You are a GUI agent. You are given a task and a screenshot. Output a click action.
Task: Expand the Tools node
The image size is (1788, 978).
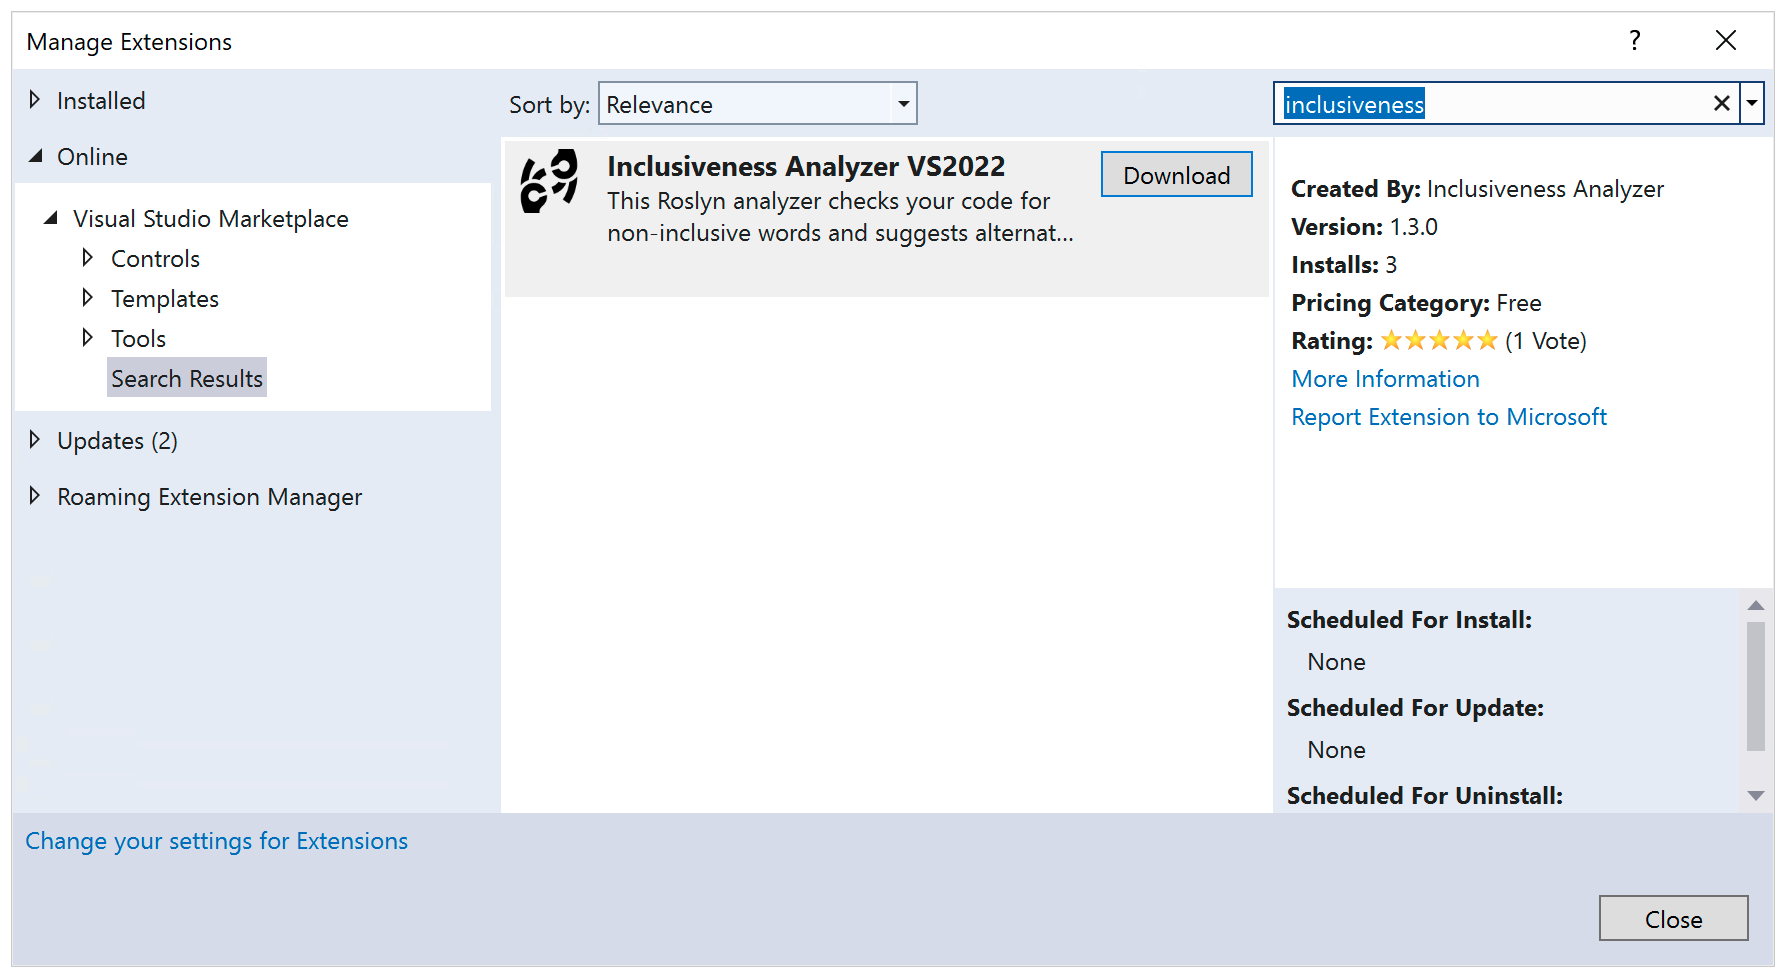coord(88,338)
